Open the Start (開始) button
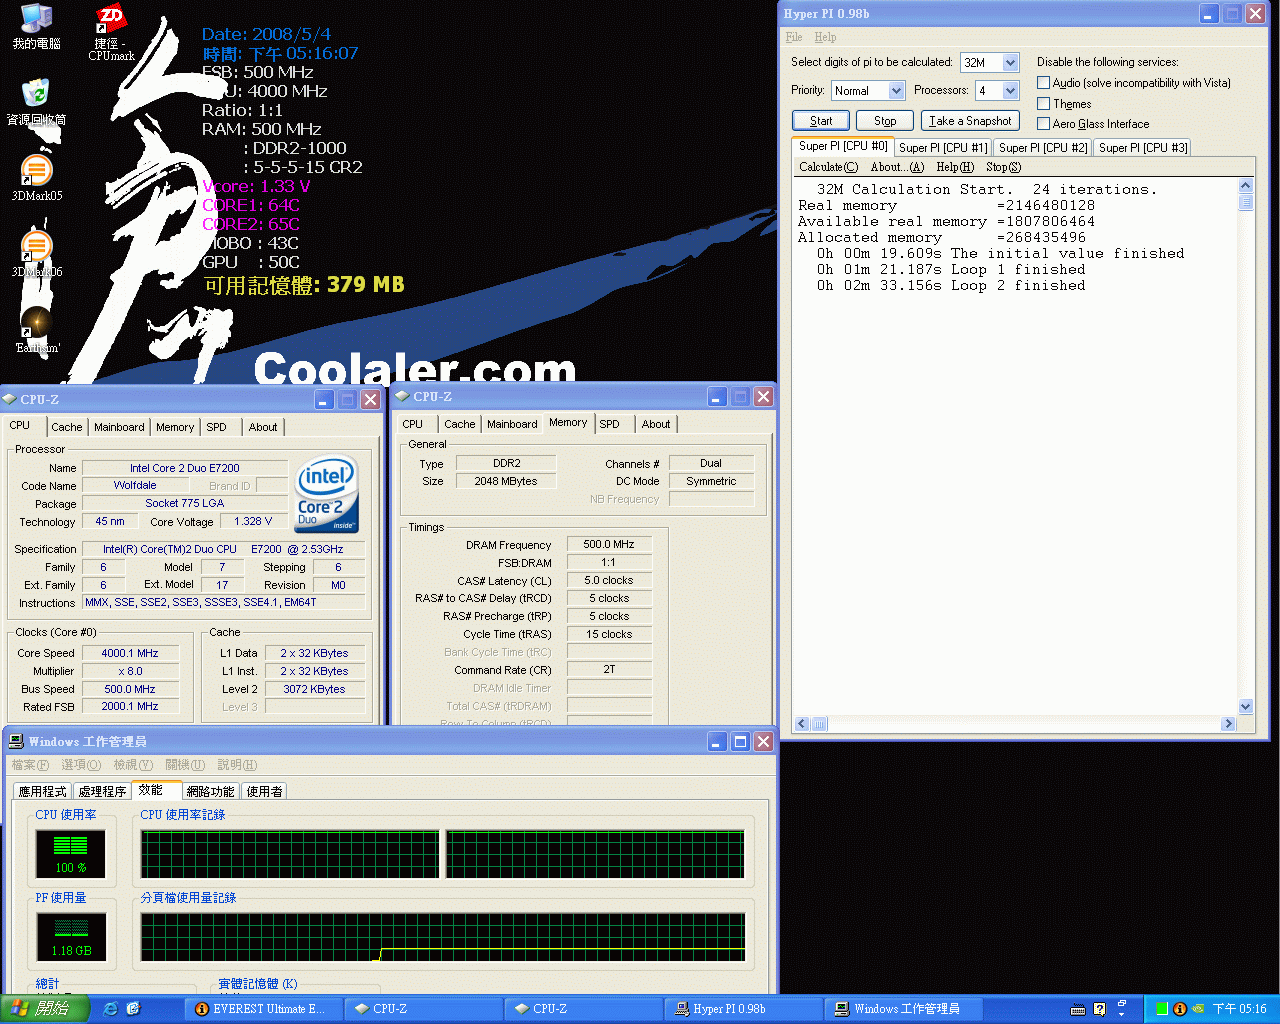1280x1024 pixels. (45, 1009)
